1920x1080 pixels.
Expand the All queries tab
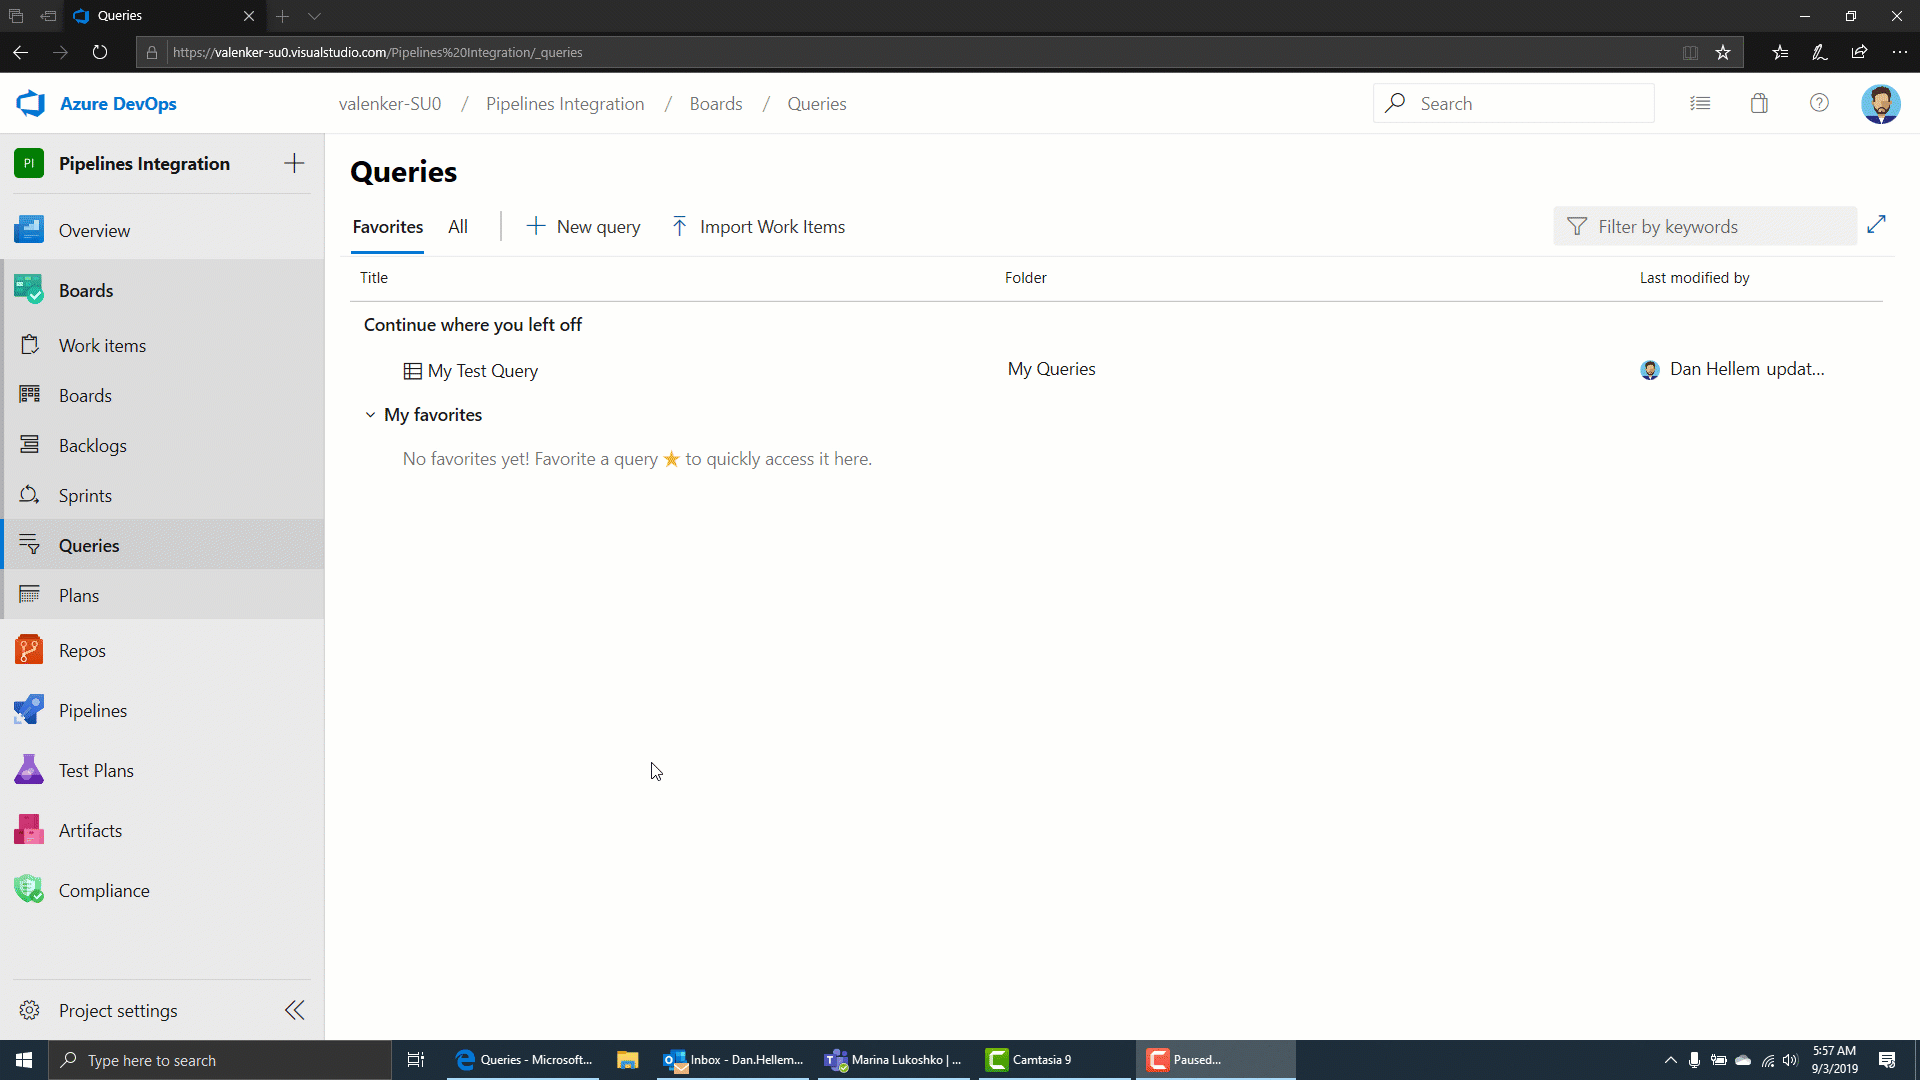(x=458, y=225)
